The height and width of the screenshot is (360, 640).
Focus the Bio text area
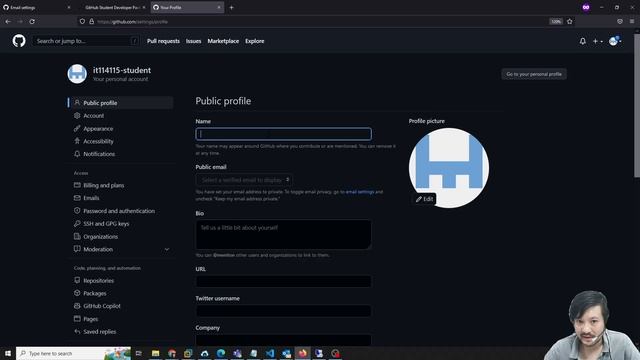pyautogui.click(x=284, y=235)
